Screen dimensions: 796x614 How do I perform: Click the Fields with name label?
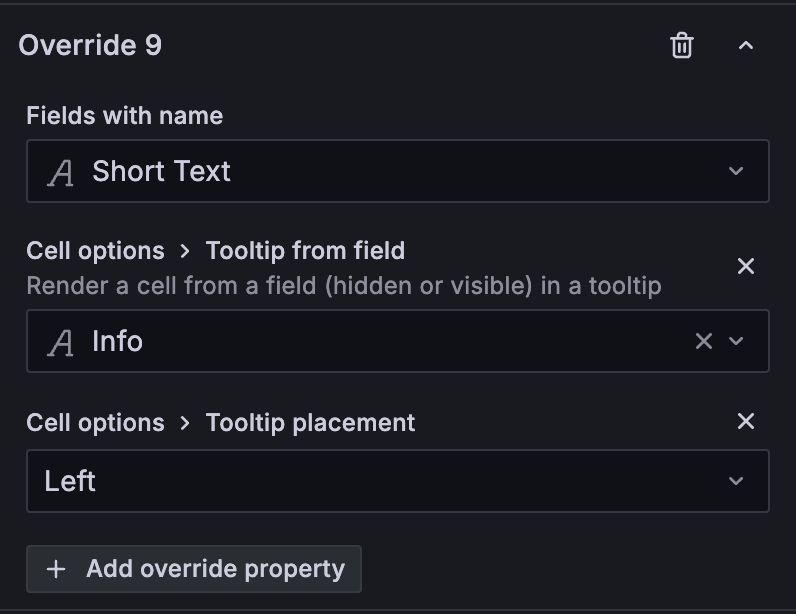tap(124, 116)
